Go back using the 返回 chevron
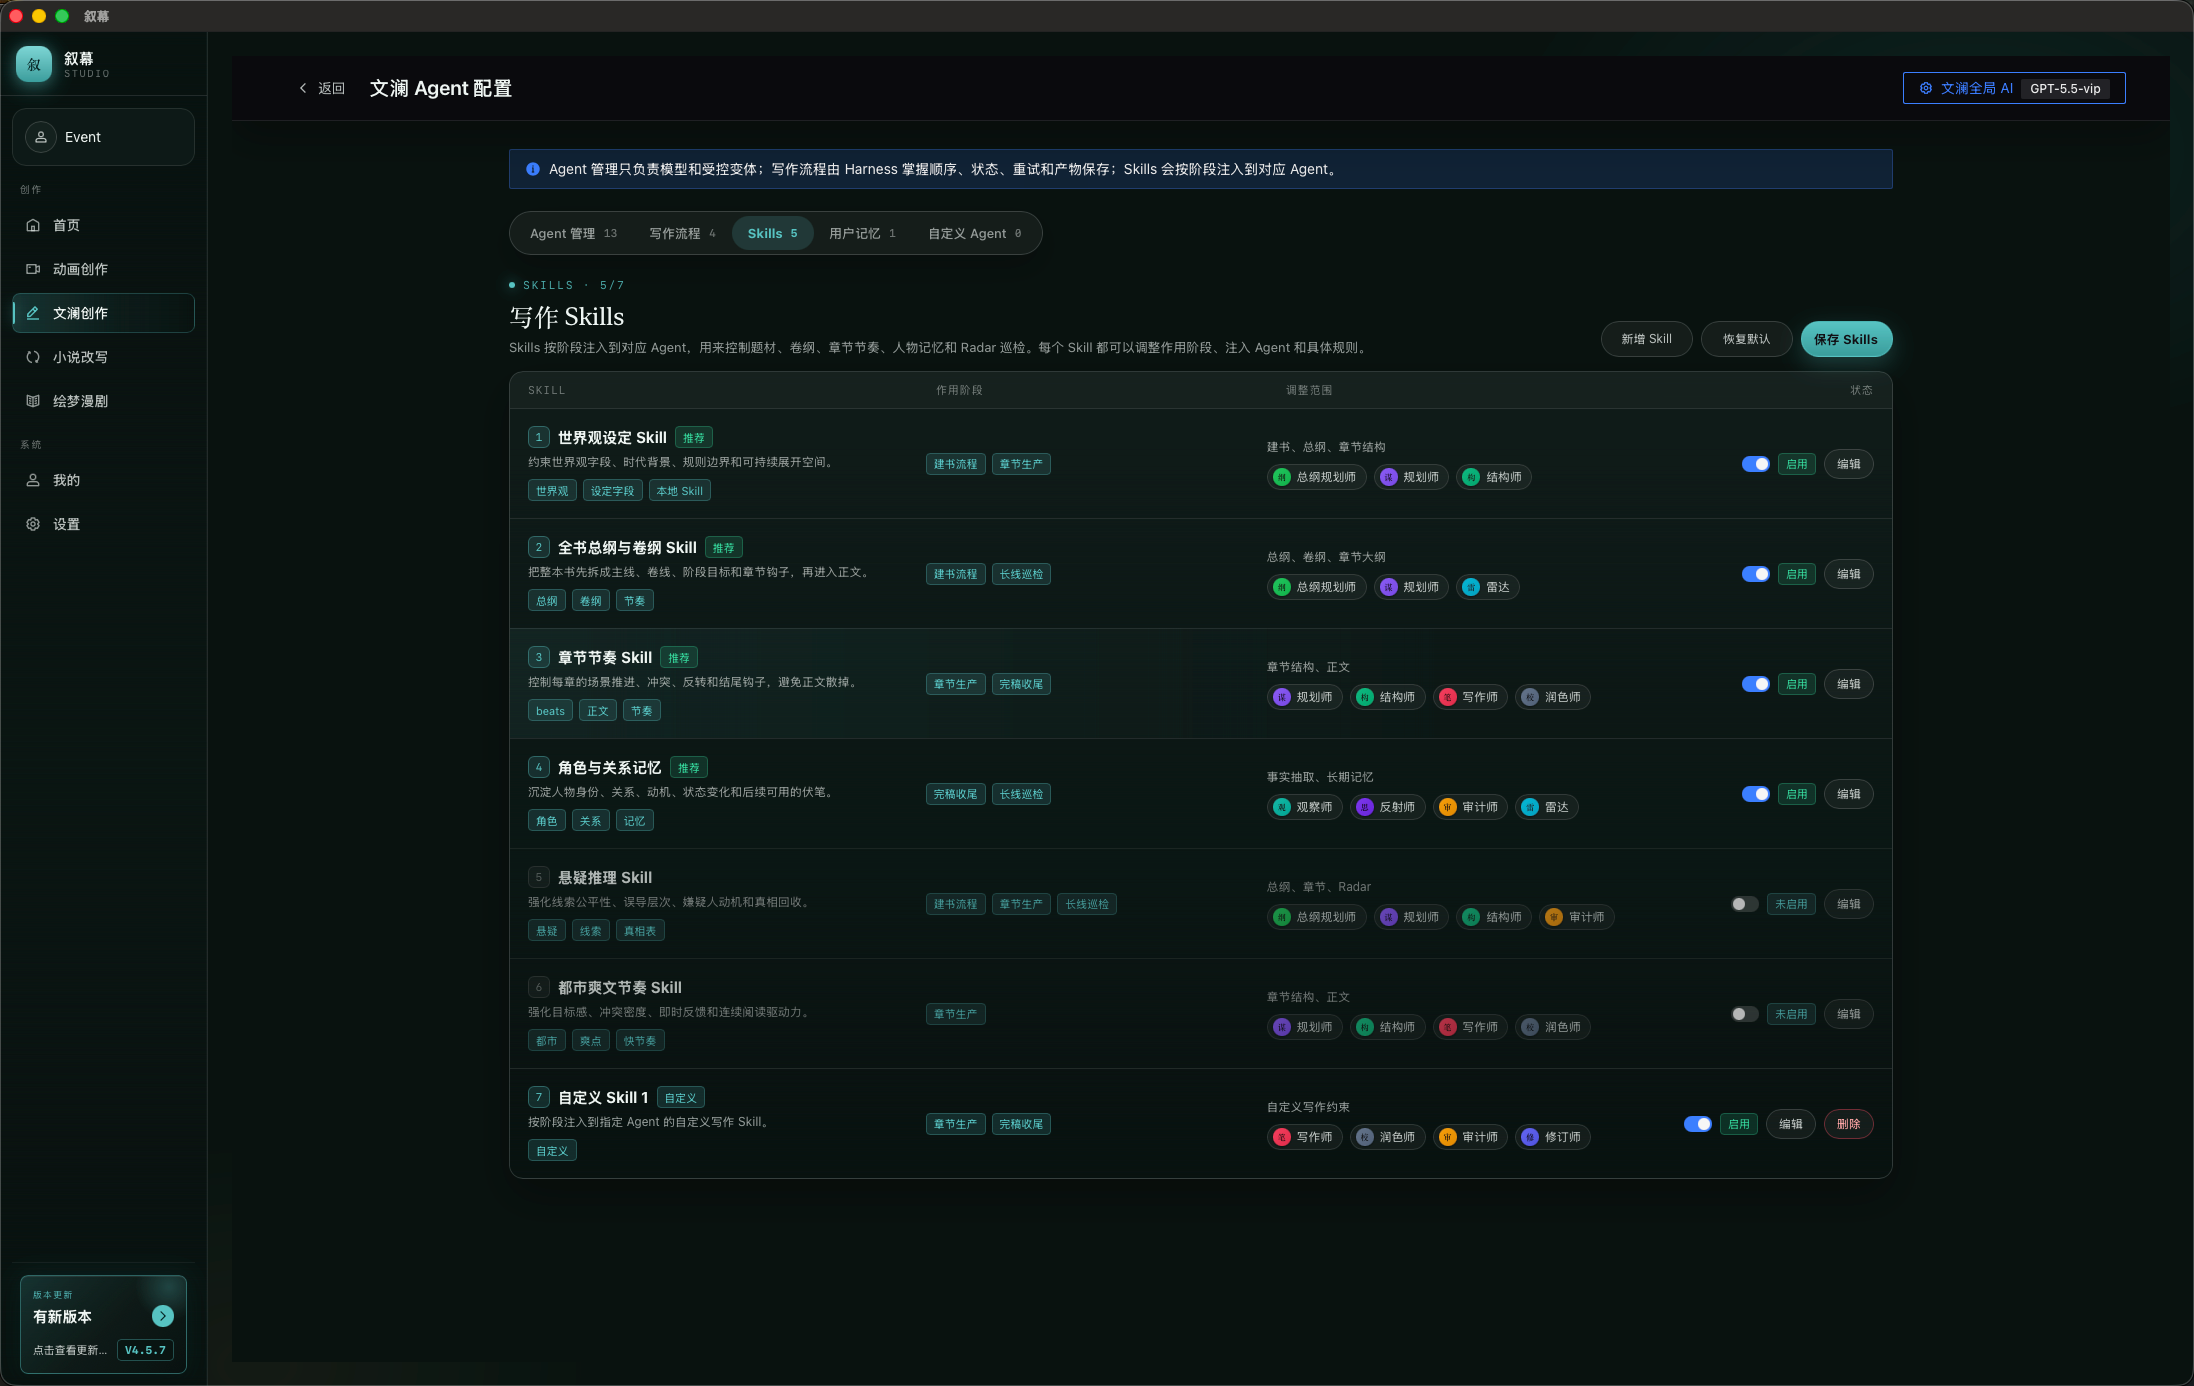 click(x=303, y=88)
